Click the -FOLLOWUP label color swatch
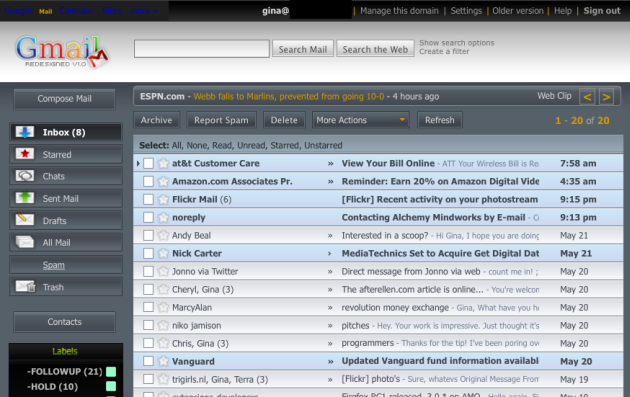Screen dimensions: 630x397 (x=111, y=372)
